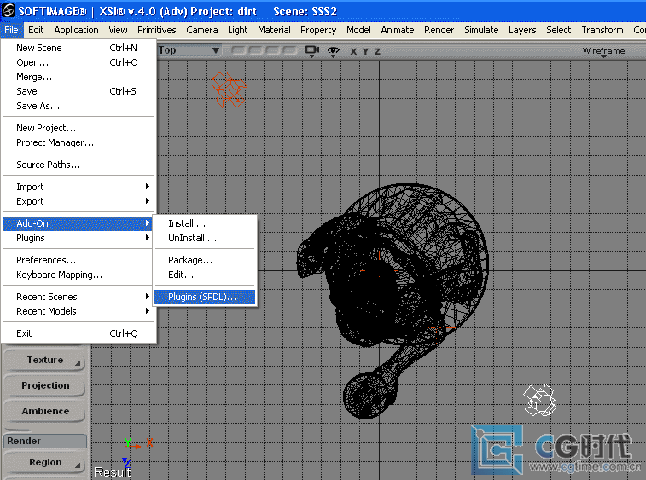The height and width of the screenshot is (480, 646).
Task: Open the Material menu
Action: point(274,30)
